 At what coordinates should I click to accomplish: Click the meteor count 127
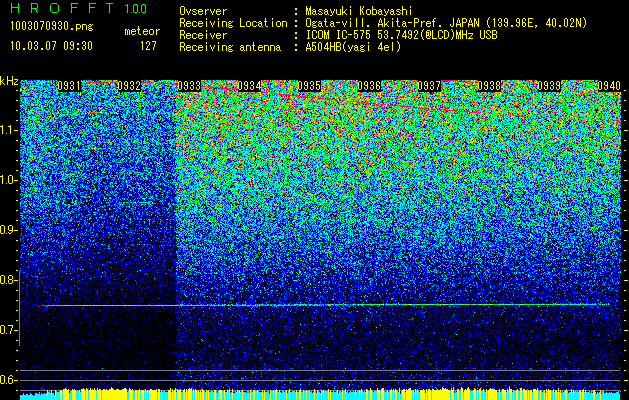pos(148,46)
